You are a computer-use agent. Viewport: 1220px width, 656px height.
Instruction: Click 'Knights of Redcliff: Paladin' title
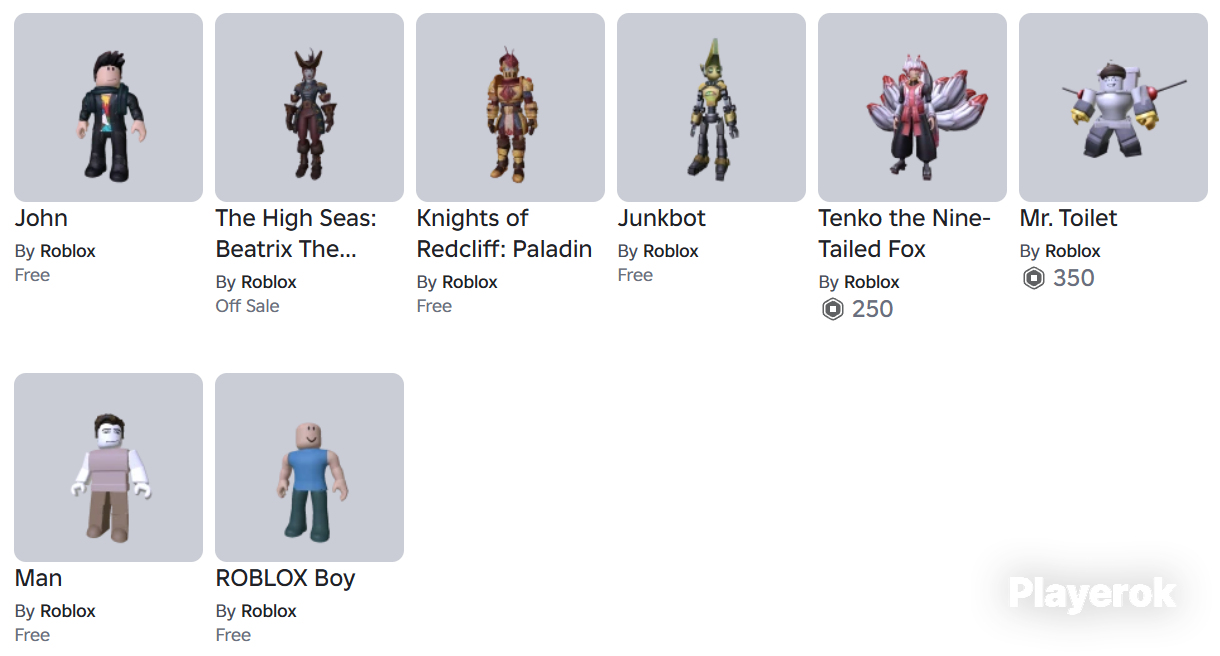pyautogui.click(x=504, y=233)
